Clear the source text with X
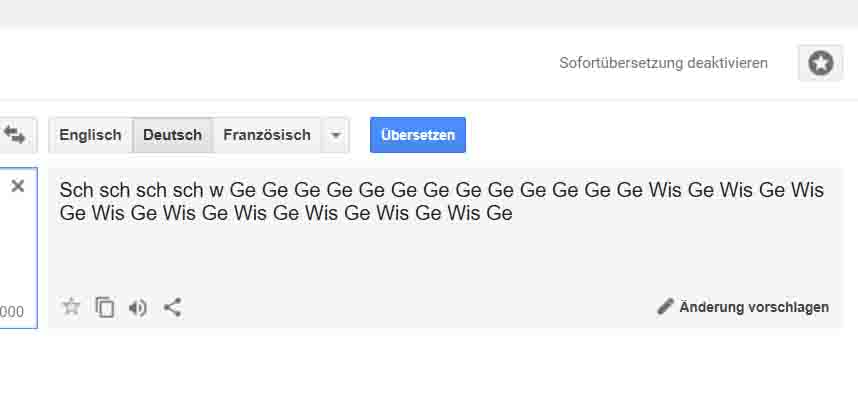The image size is (858, 404). click(18, 186)
